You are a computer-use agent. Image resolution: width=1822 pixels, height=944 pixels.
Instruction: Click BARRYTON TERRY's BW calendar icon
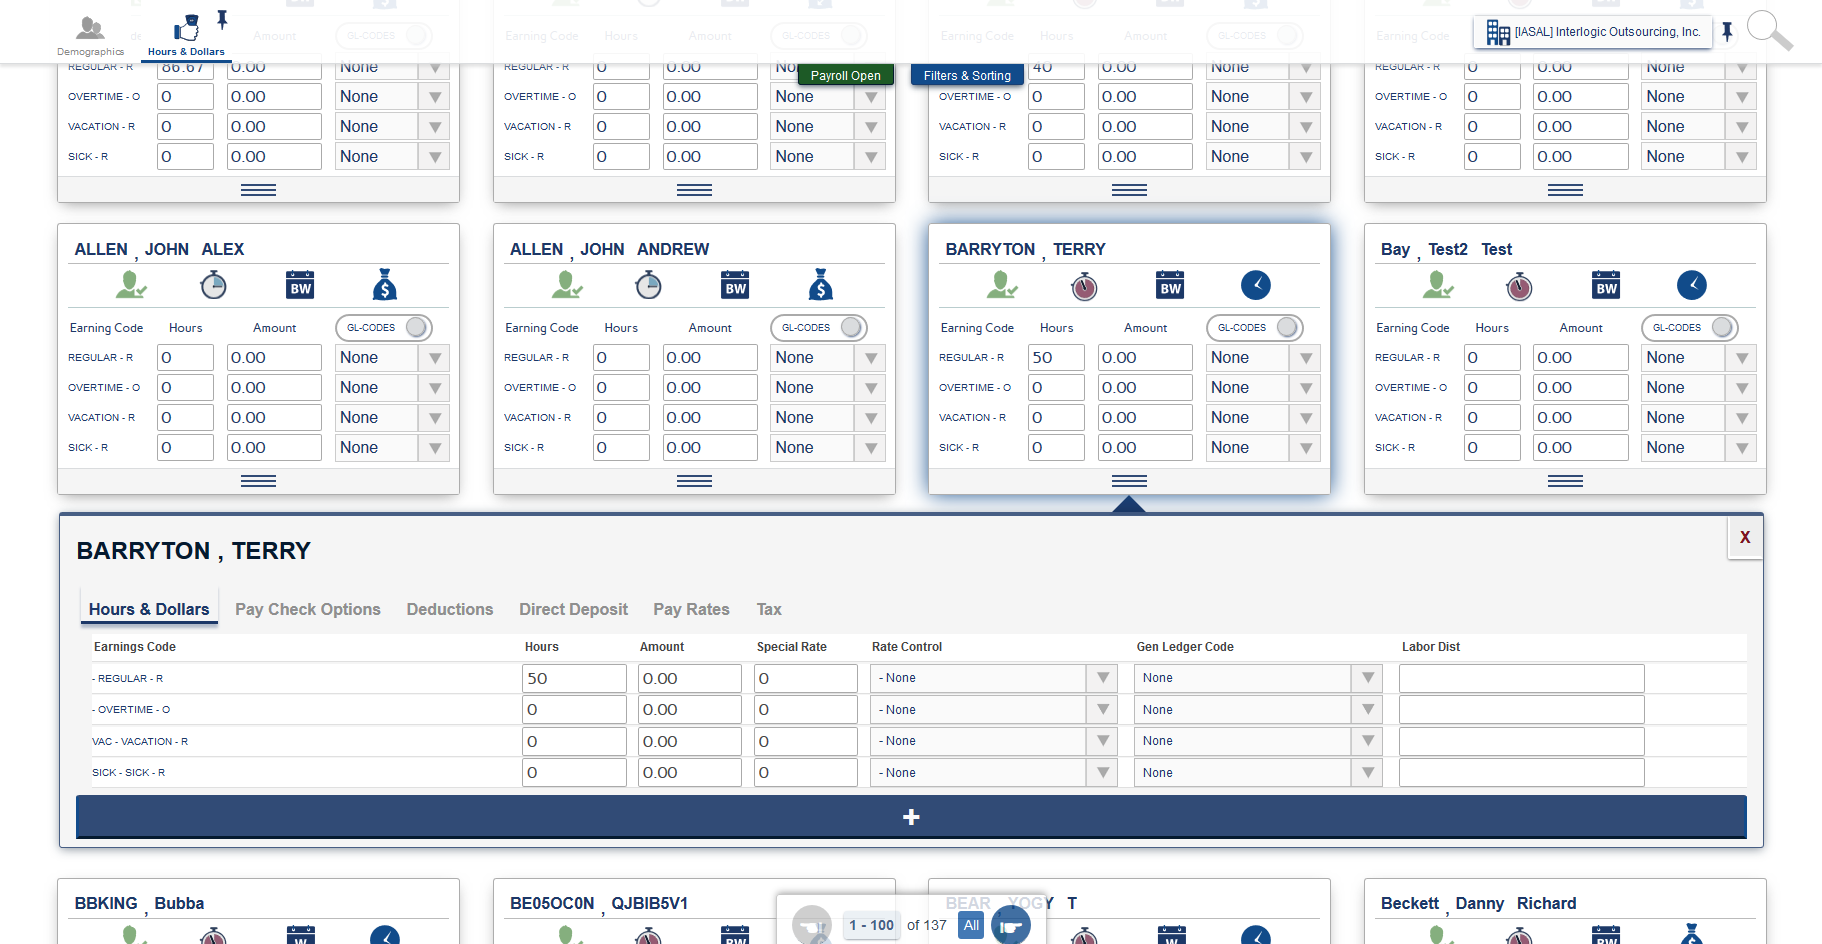coord(1170,286)
